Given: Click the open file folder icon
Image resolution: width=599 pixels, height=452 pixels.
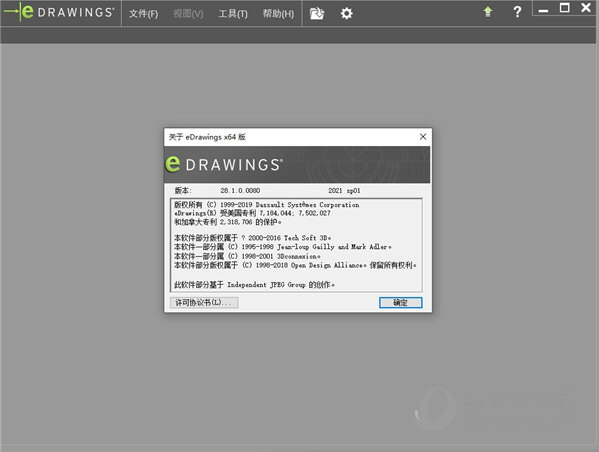Looking at the screenshot, I should [317, 14].
